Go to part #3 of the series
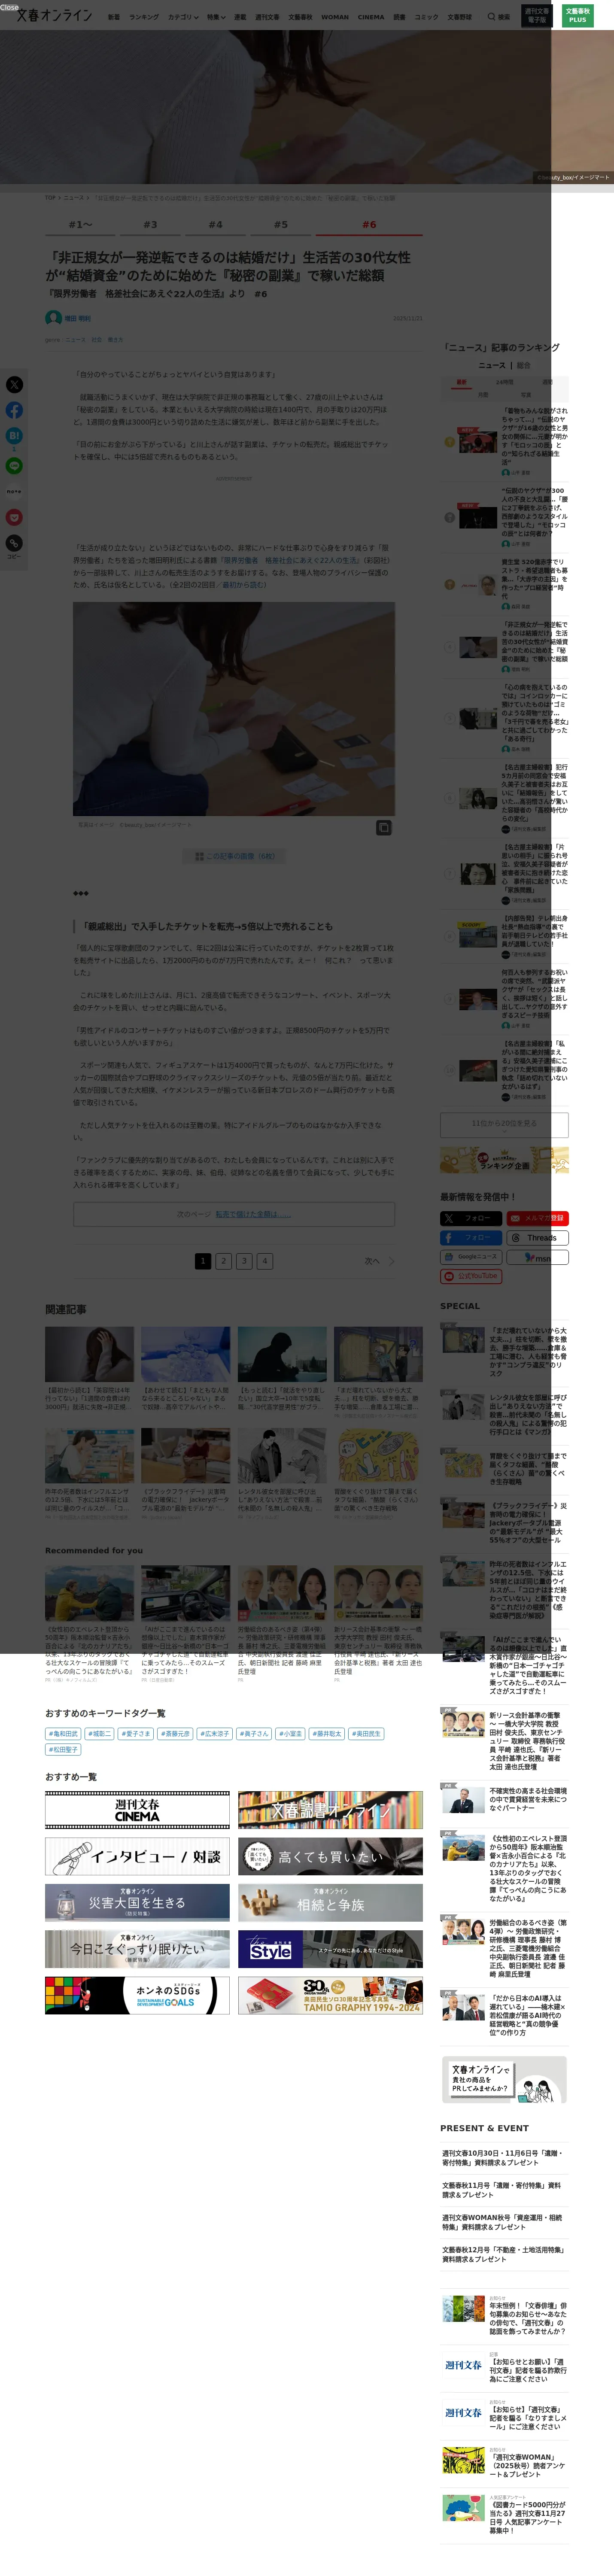 tap(150, 225)
